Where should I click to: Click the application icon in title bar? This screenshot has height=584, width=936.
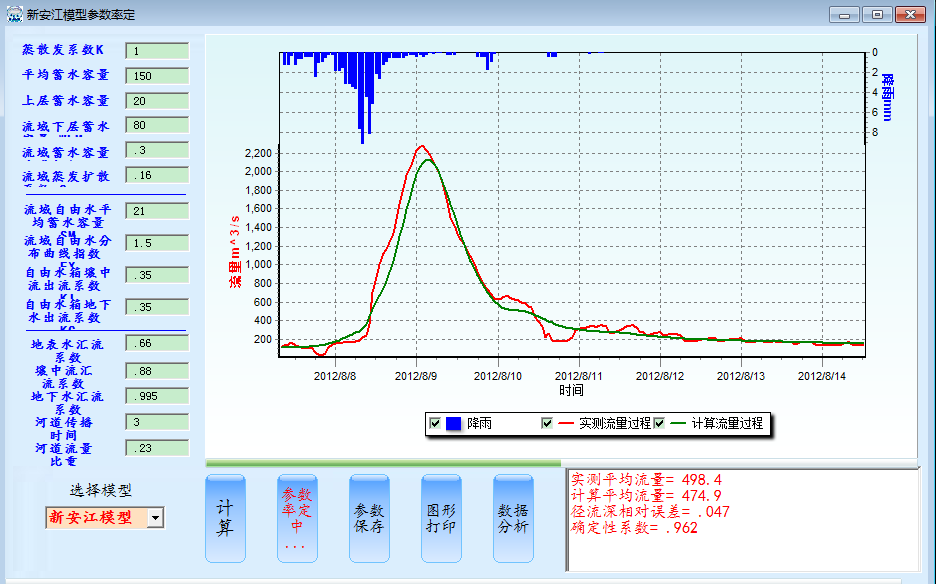[x=13, y=15]
